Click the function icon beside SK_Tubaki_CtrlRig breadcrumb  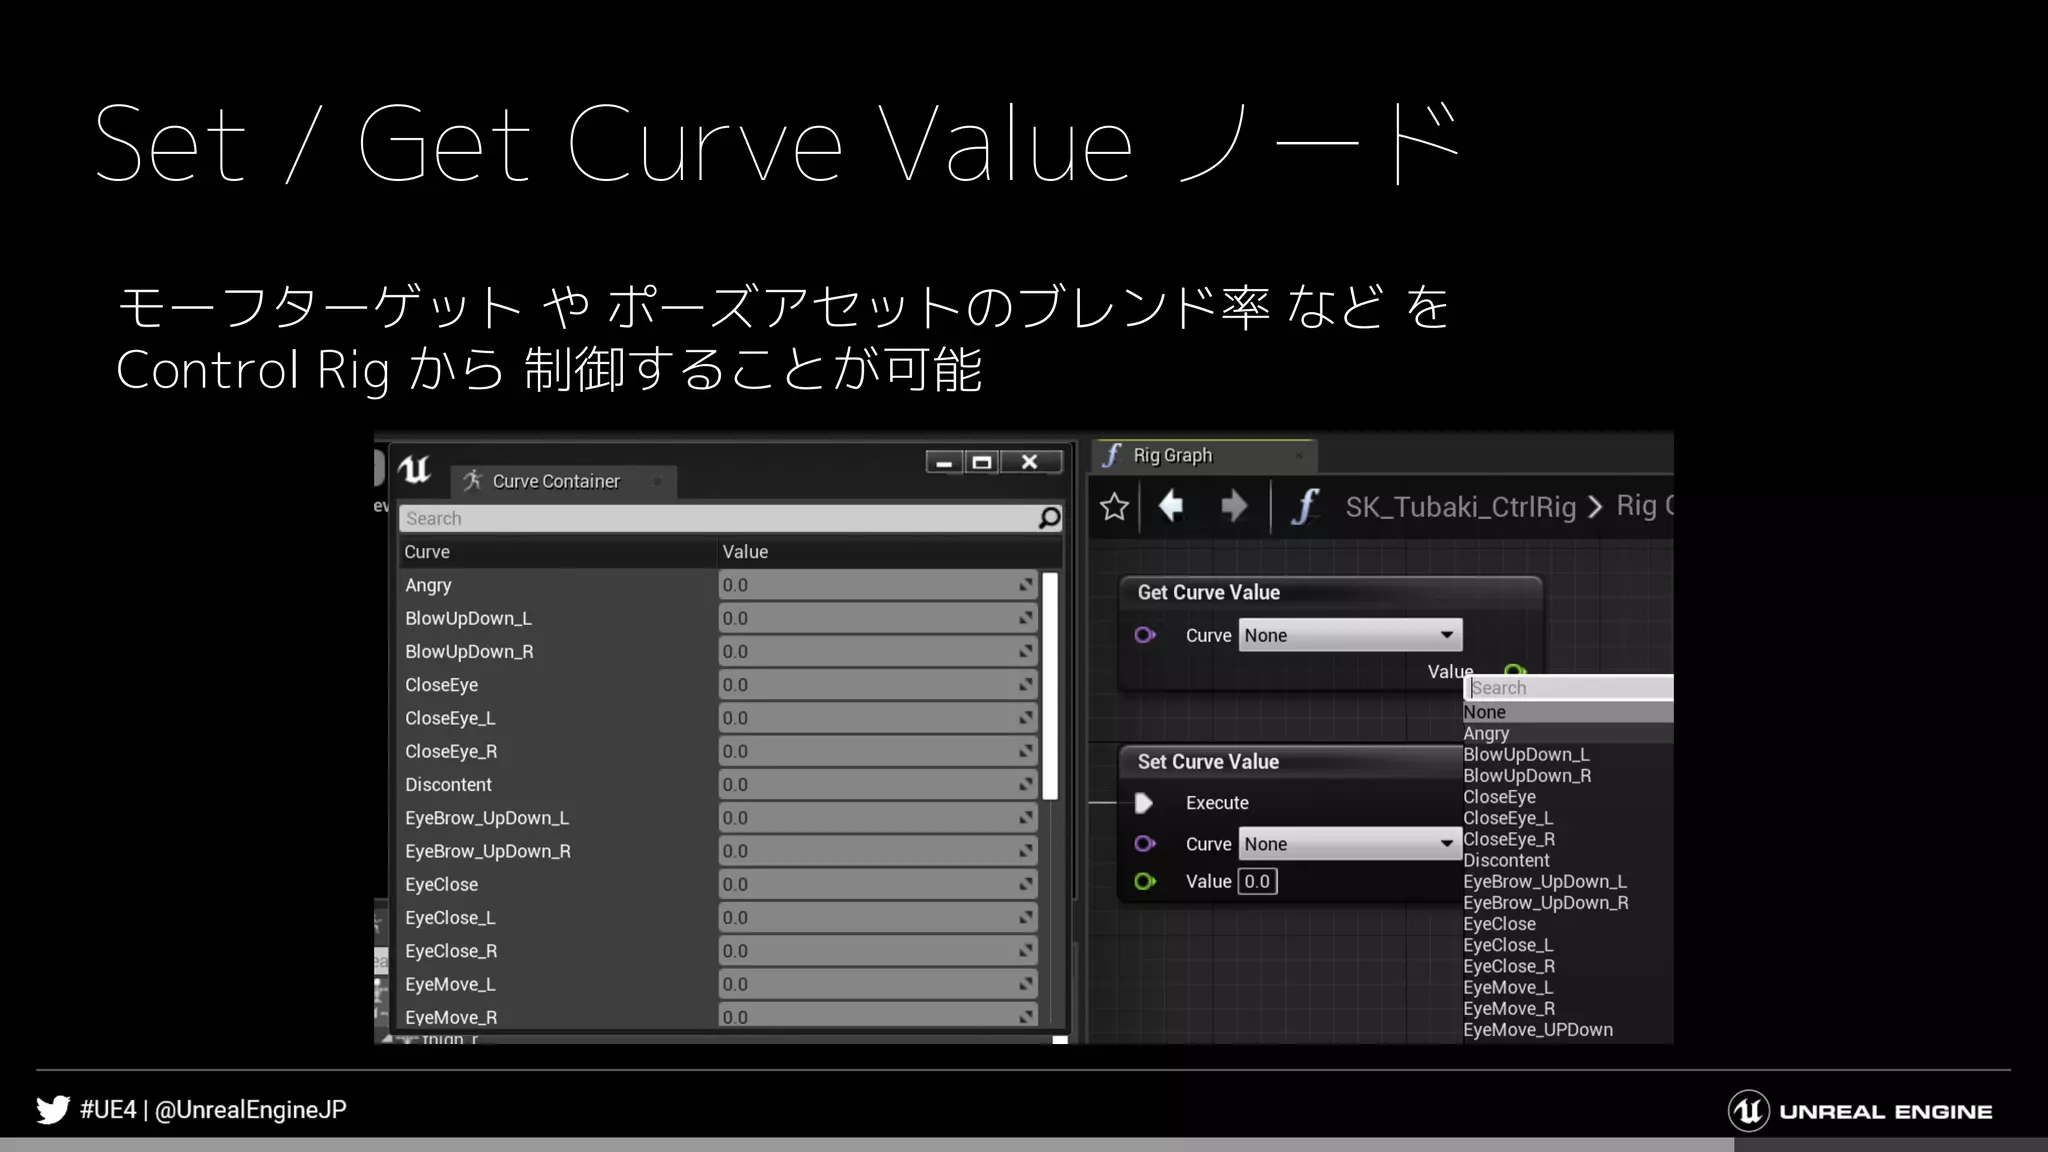1305,507
